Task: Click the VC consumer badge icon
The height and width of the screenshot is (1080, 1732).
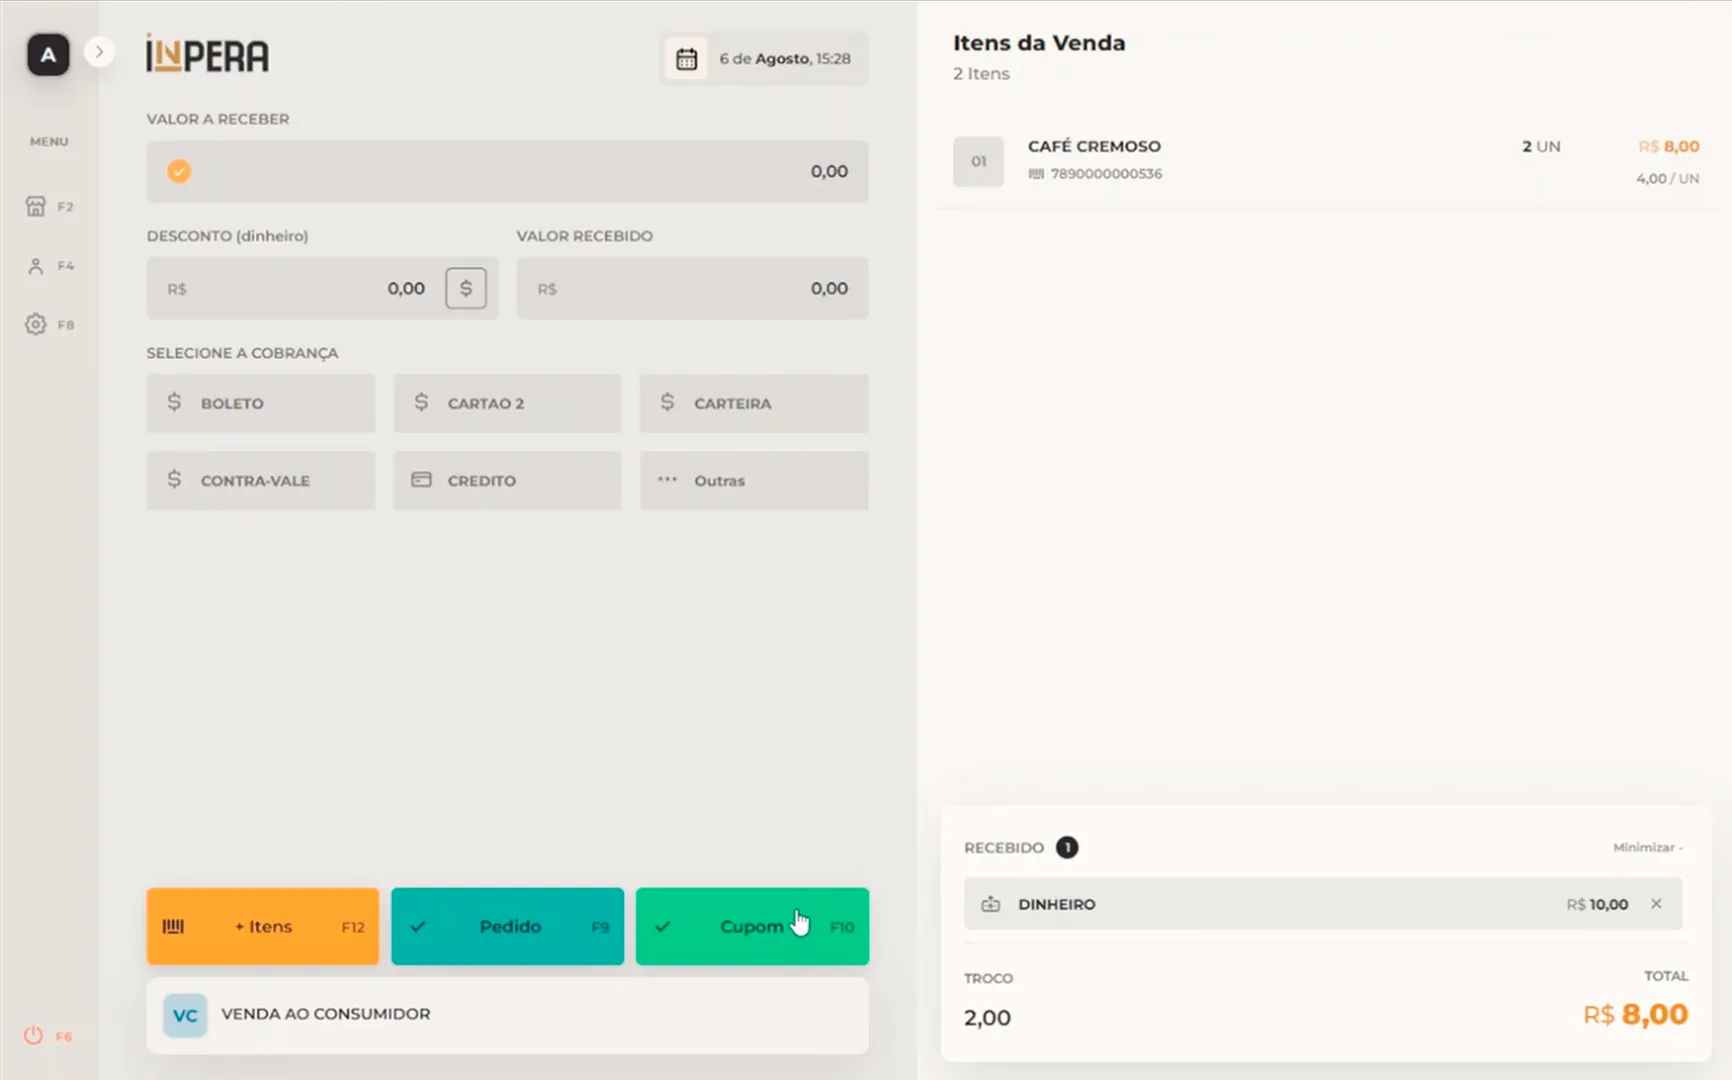Action: [185, 1015]
